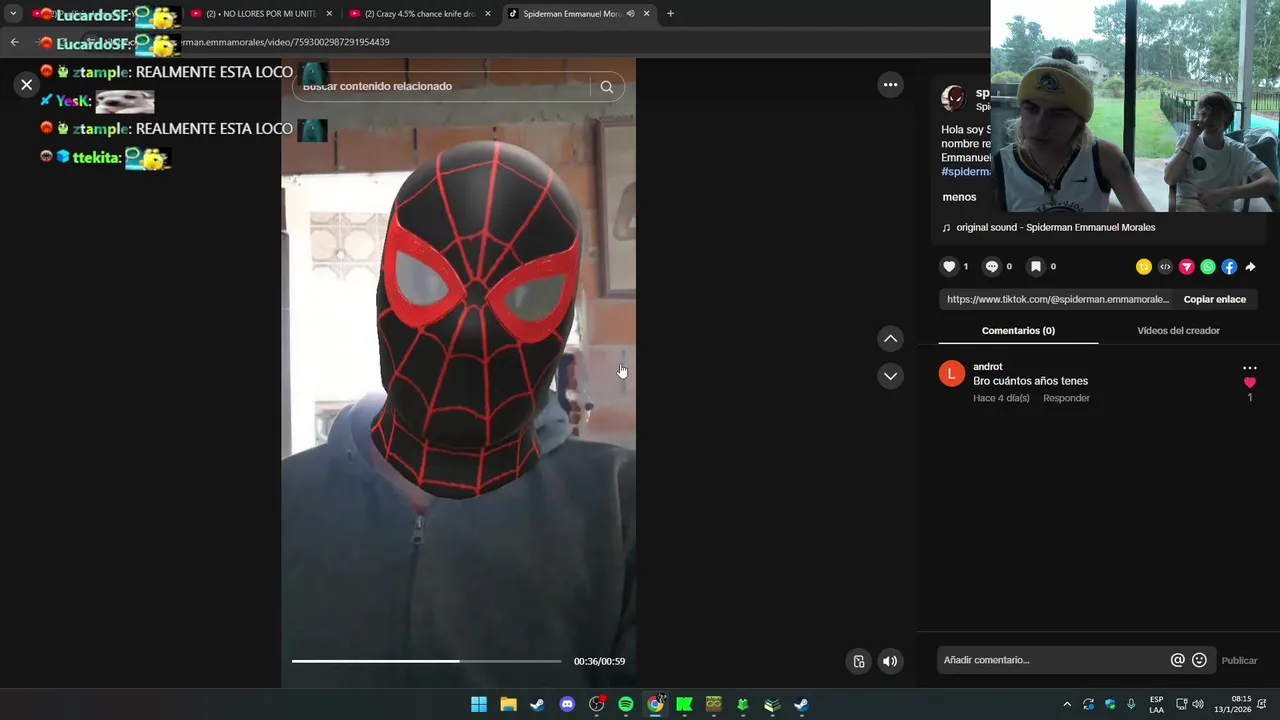
Task: Go to next video with down arrow
Action: tap(890, 376)
